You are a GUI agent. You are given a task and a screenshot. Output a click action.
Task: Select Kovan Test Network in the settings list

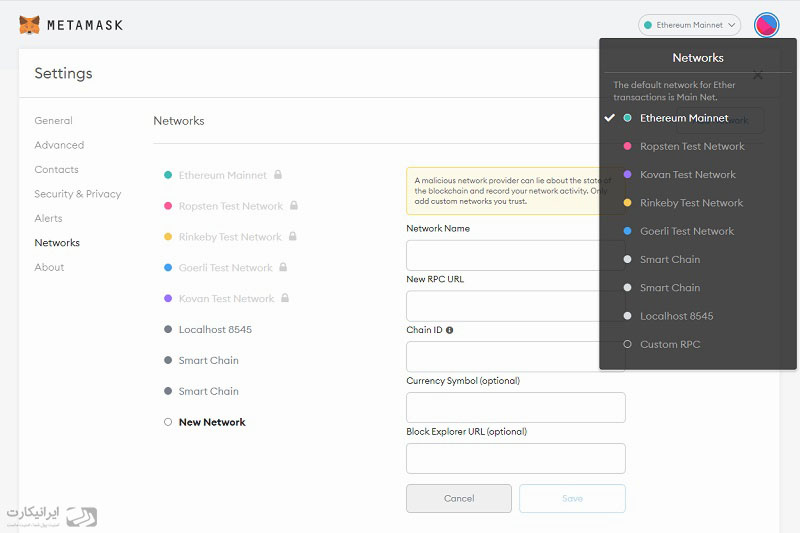[227, 298]
